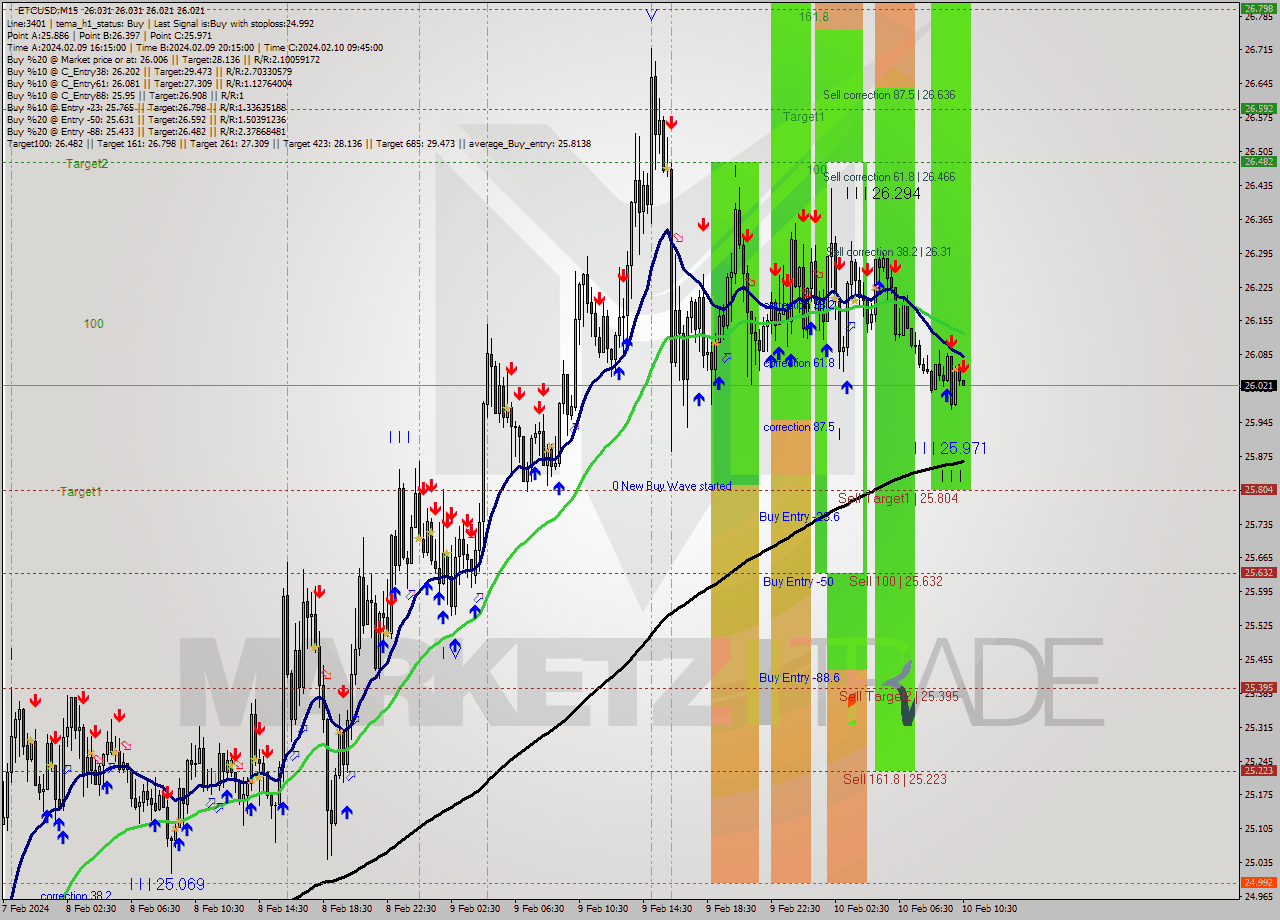Click the 25.395 red price label
This screenshot has height=920, width=1280.
coord(1257,687)
